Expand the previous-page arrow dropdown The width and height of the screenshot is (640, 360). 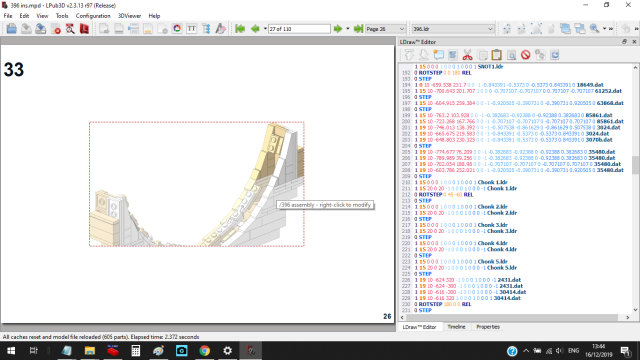click(265, 29)
